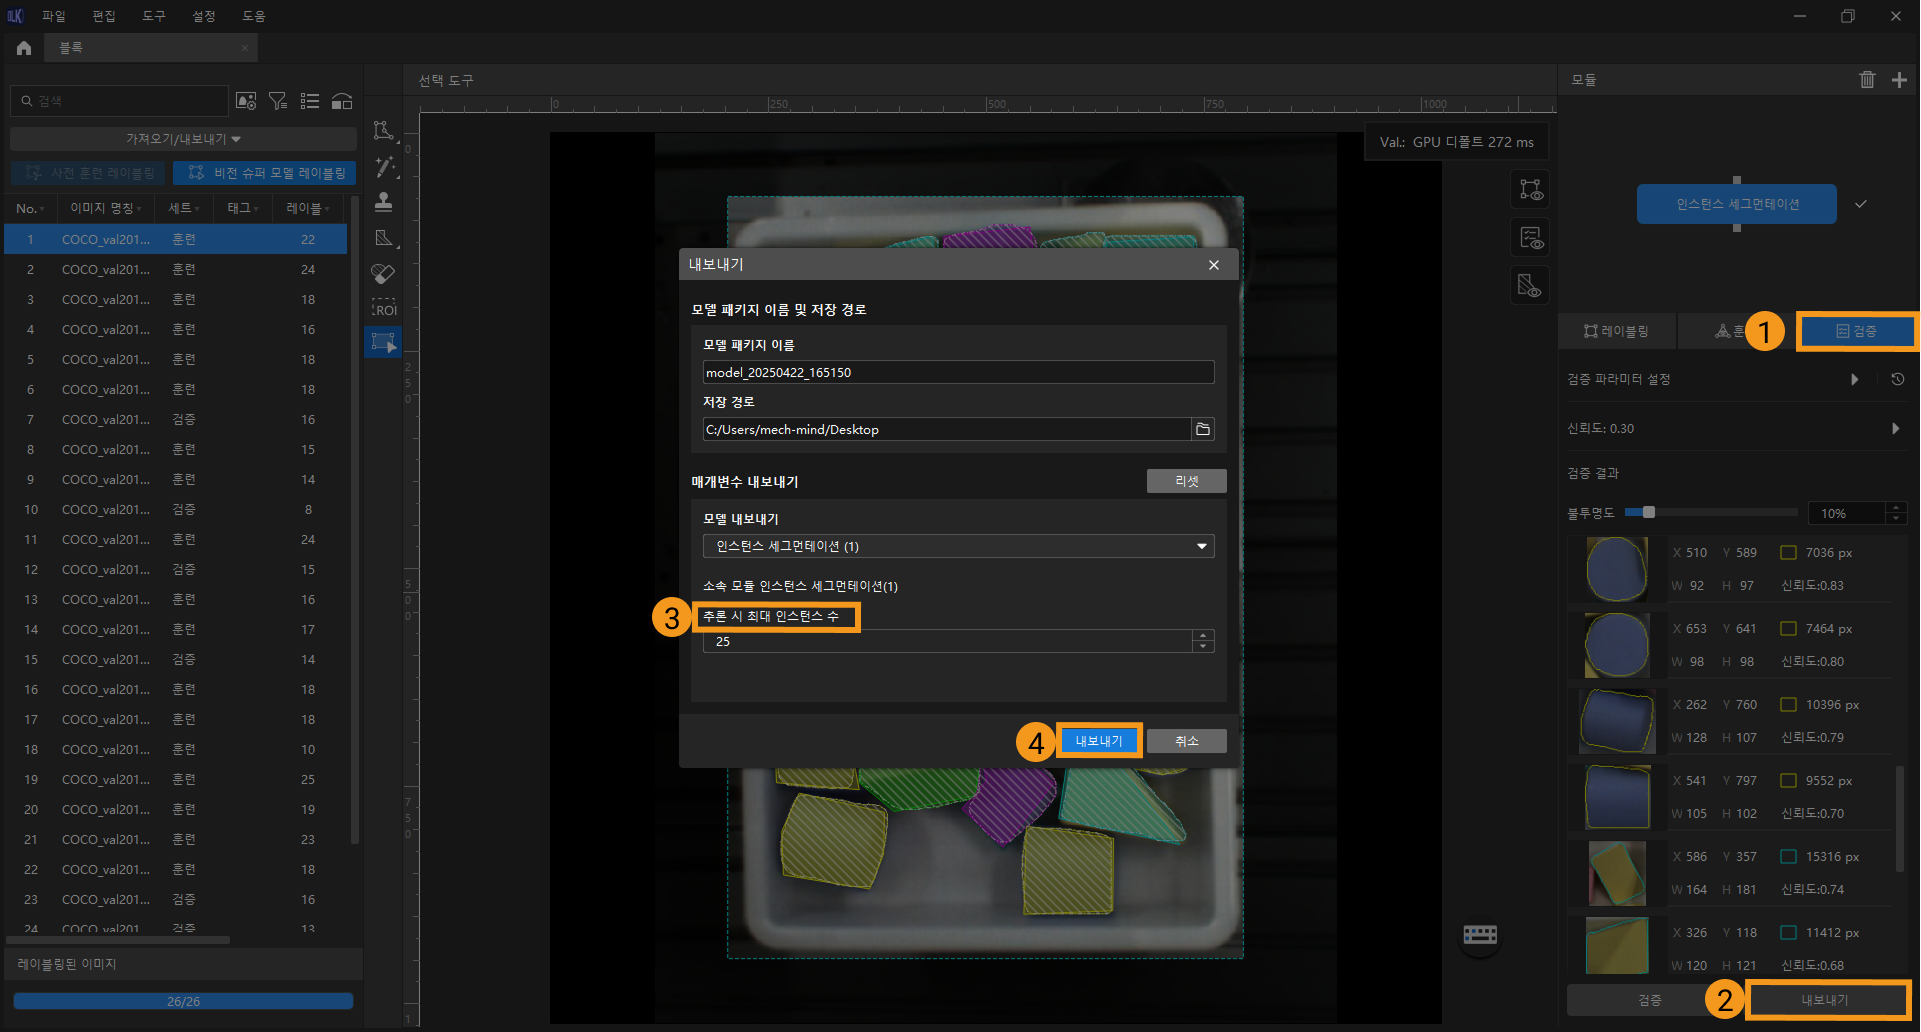
Task: Click 내보내기 button in the dialog
Action: 1099,741
